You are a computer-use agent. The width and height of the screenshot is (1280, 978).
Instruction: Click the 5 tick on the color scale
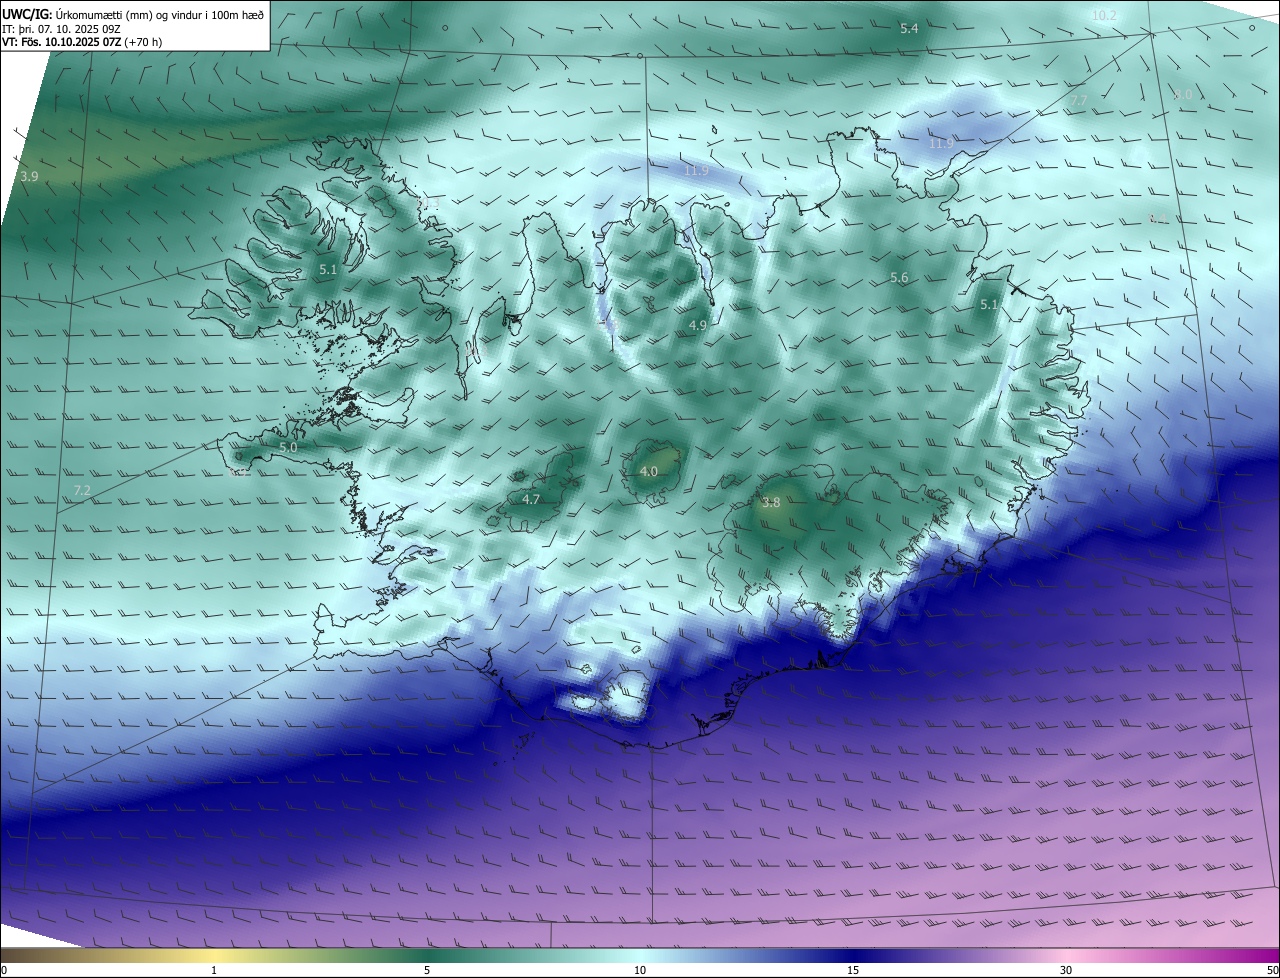click(x=427, y=970)
